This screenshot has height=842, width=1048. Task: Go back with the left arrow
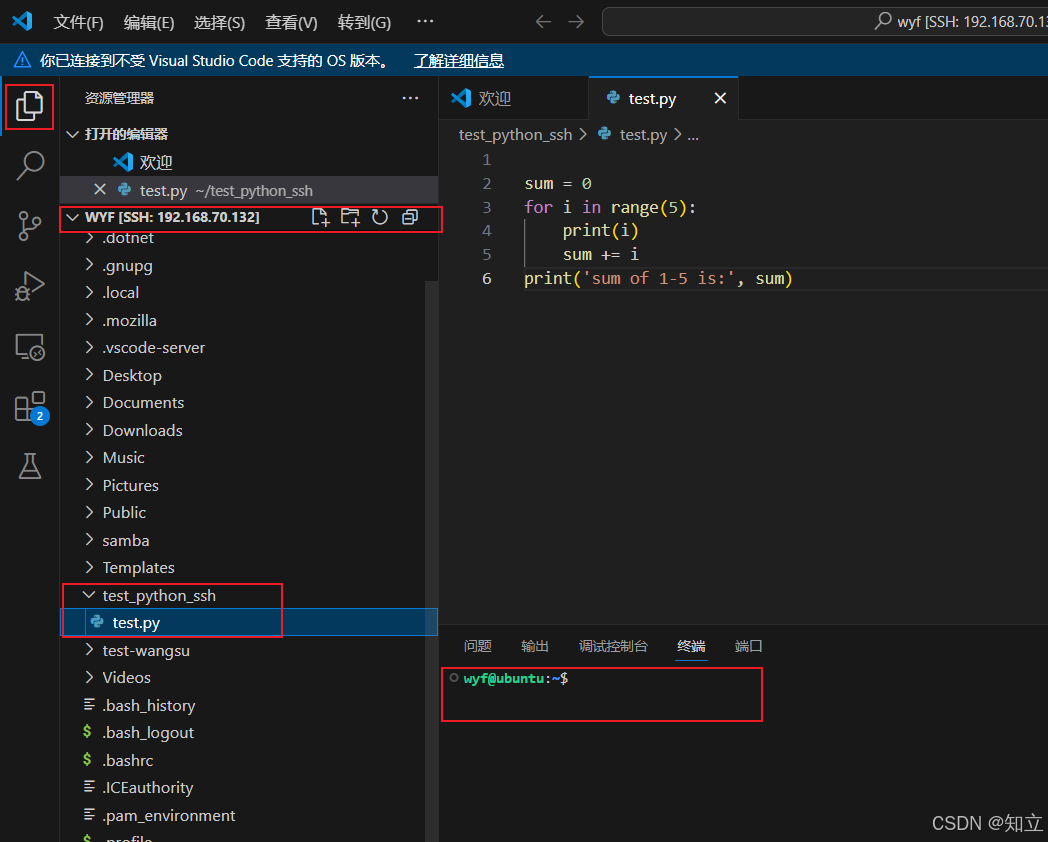(x=543, y=22)
